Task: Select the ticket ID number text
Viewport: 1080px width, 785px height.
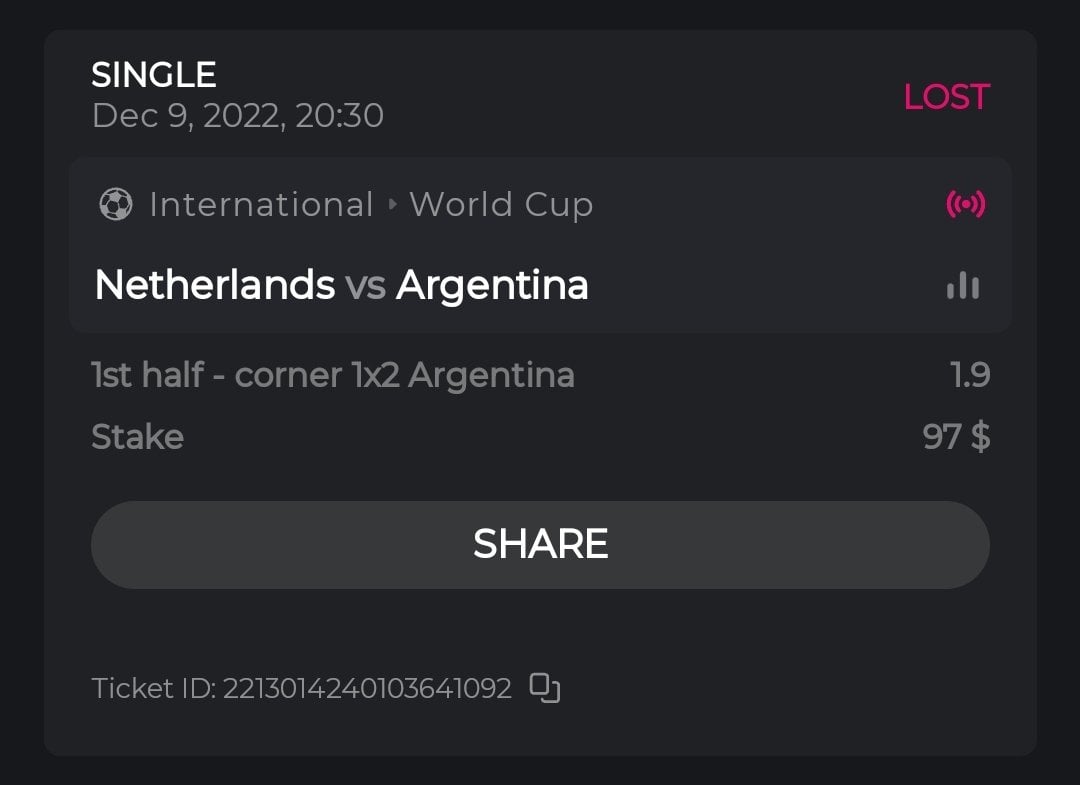Action: point(367,689)
